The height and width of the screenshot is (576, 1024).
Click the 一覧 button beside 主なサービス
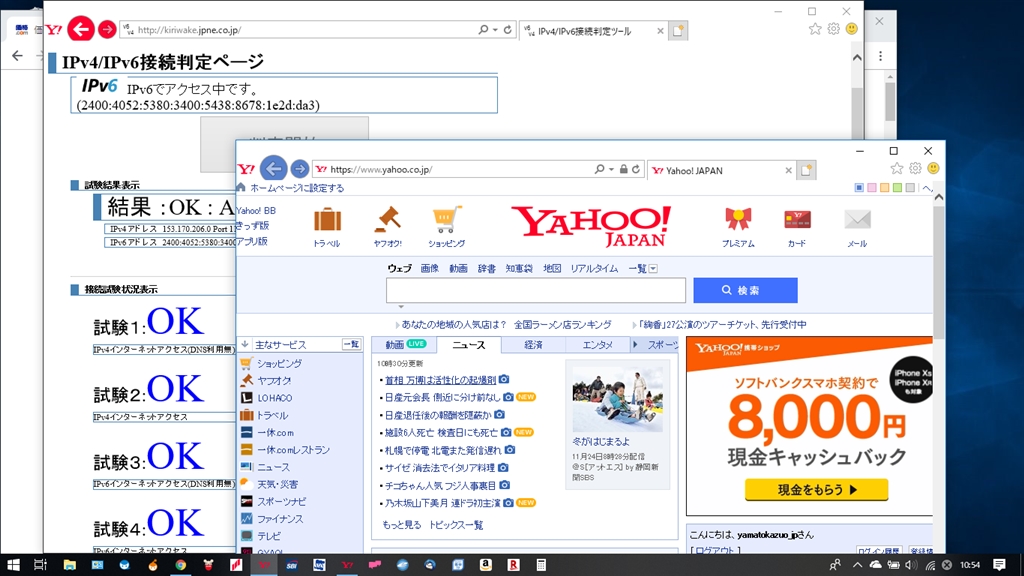[x=351, y=344]
